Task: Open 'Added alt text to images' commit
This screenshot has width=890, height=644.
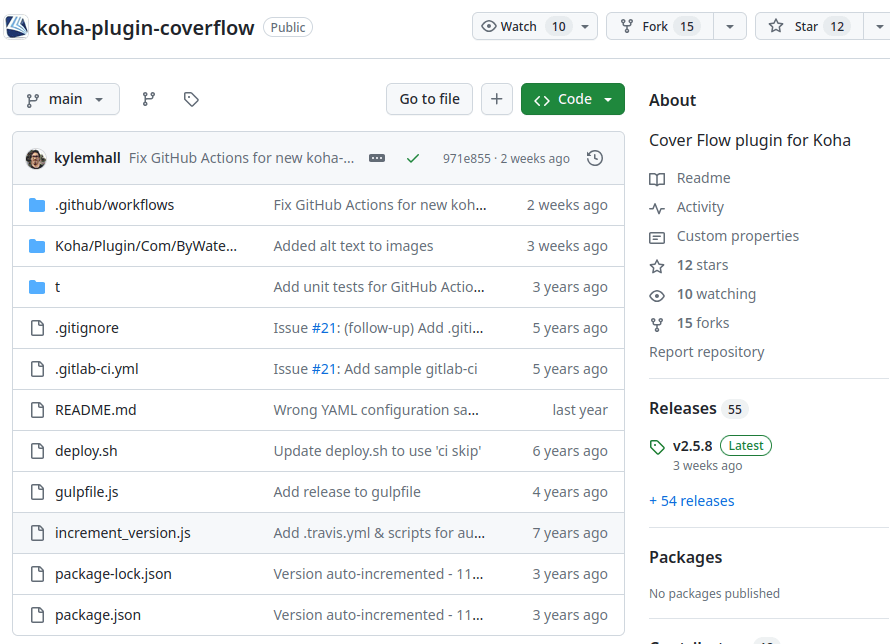Action: click(353, 246)
